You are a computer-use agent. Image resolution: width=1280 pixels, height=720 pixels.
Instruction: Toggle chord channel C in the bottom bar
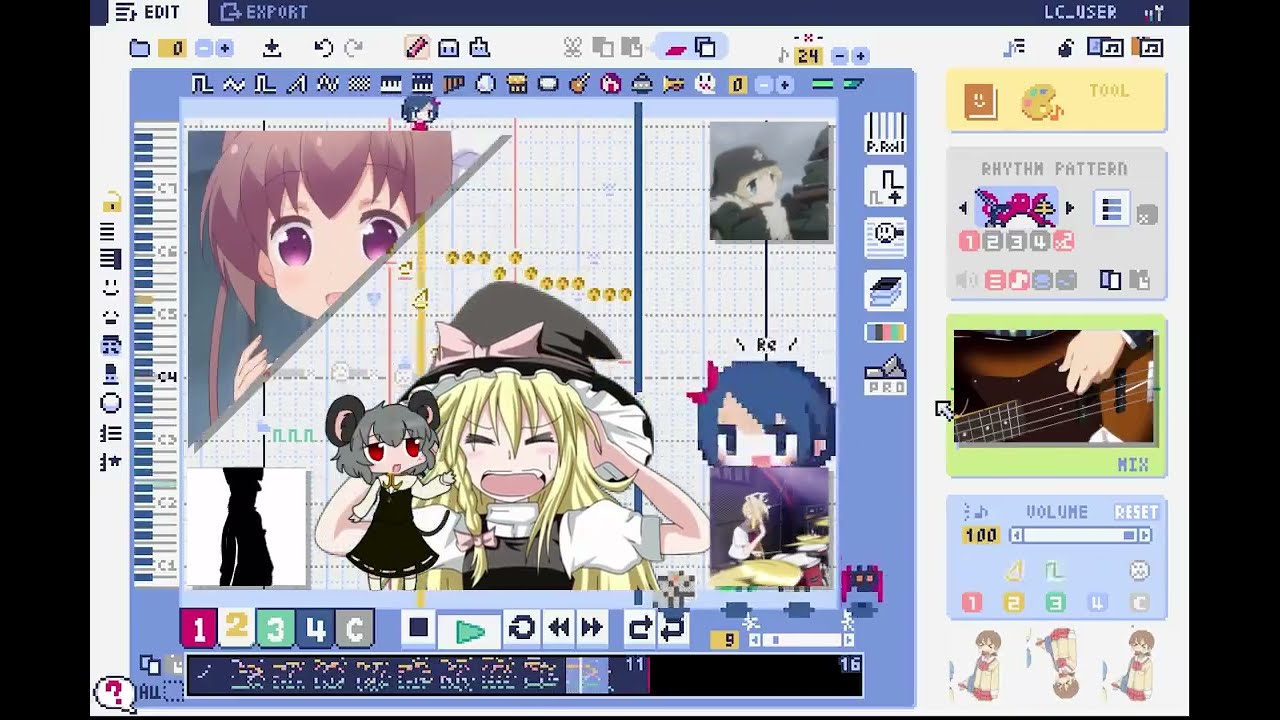355,629
